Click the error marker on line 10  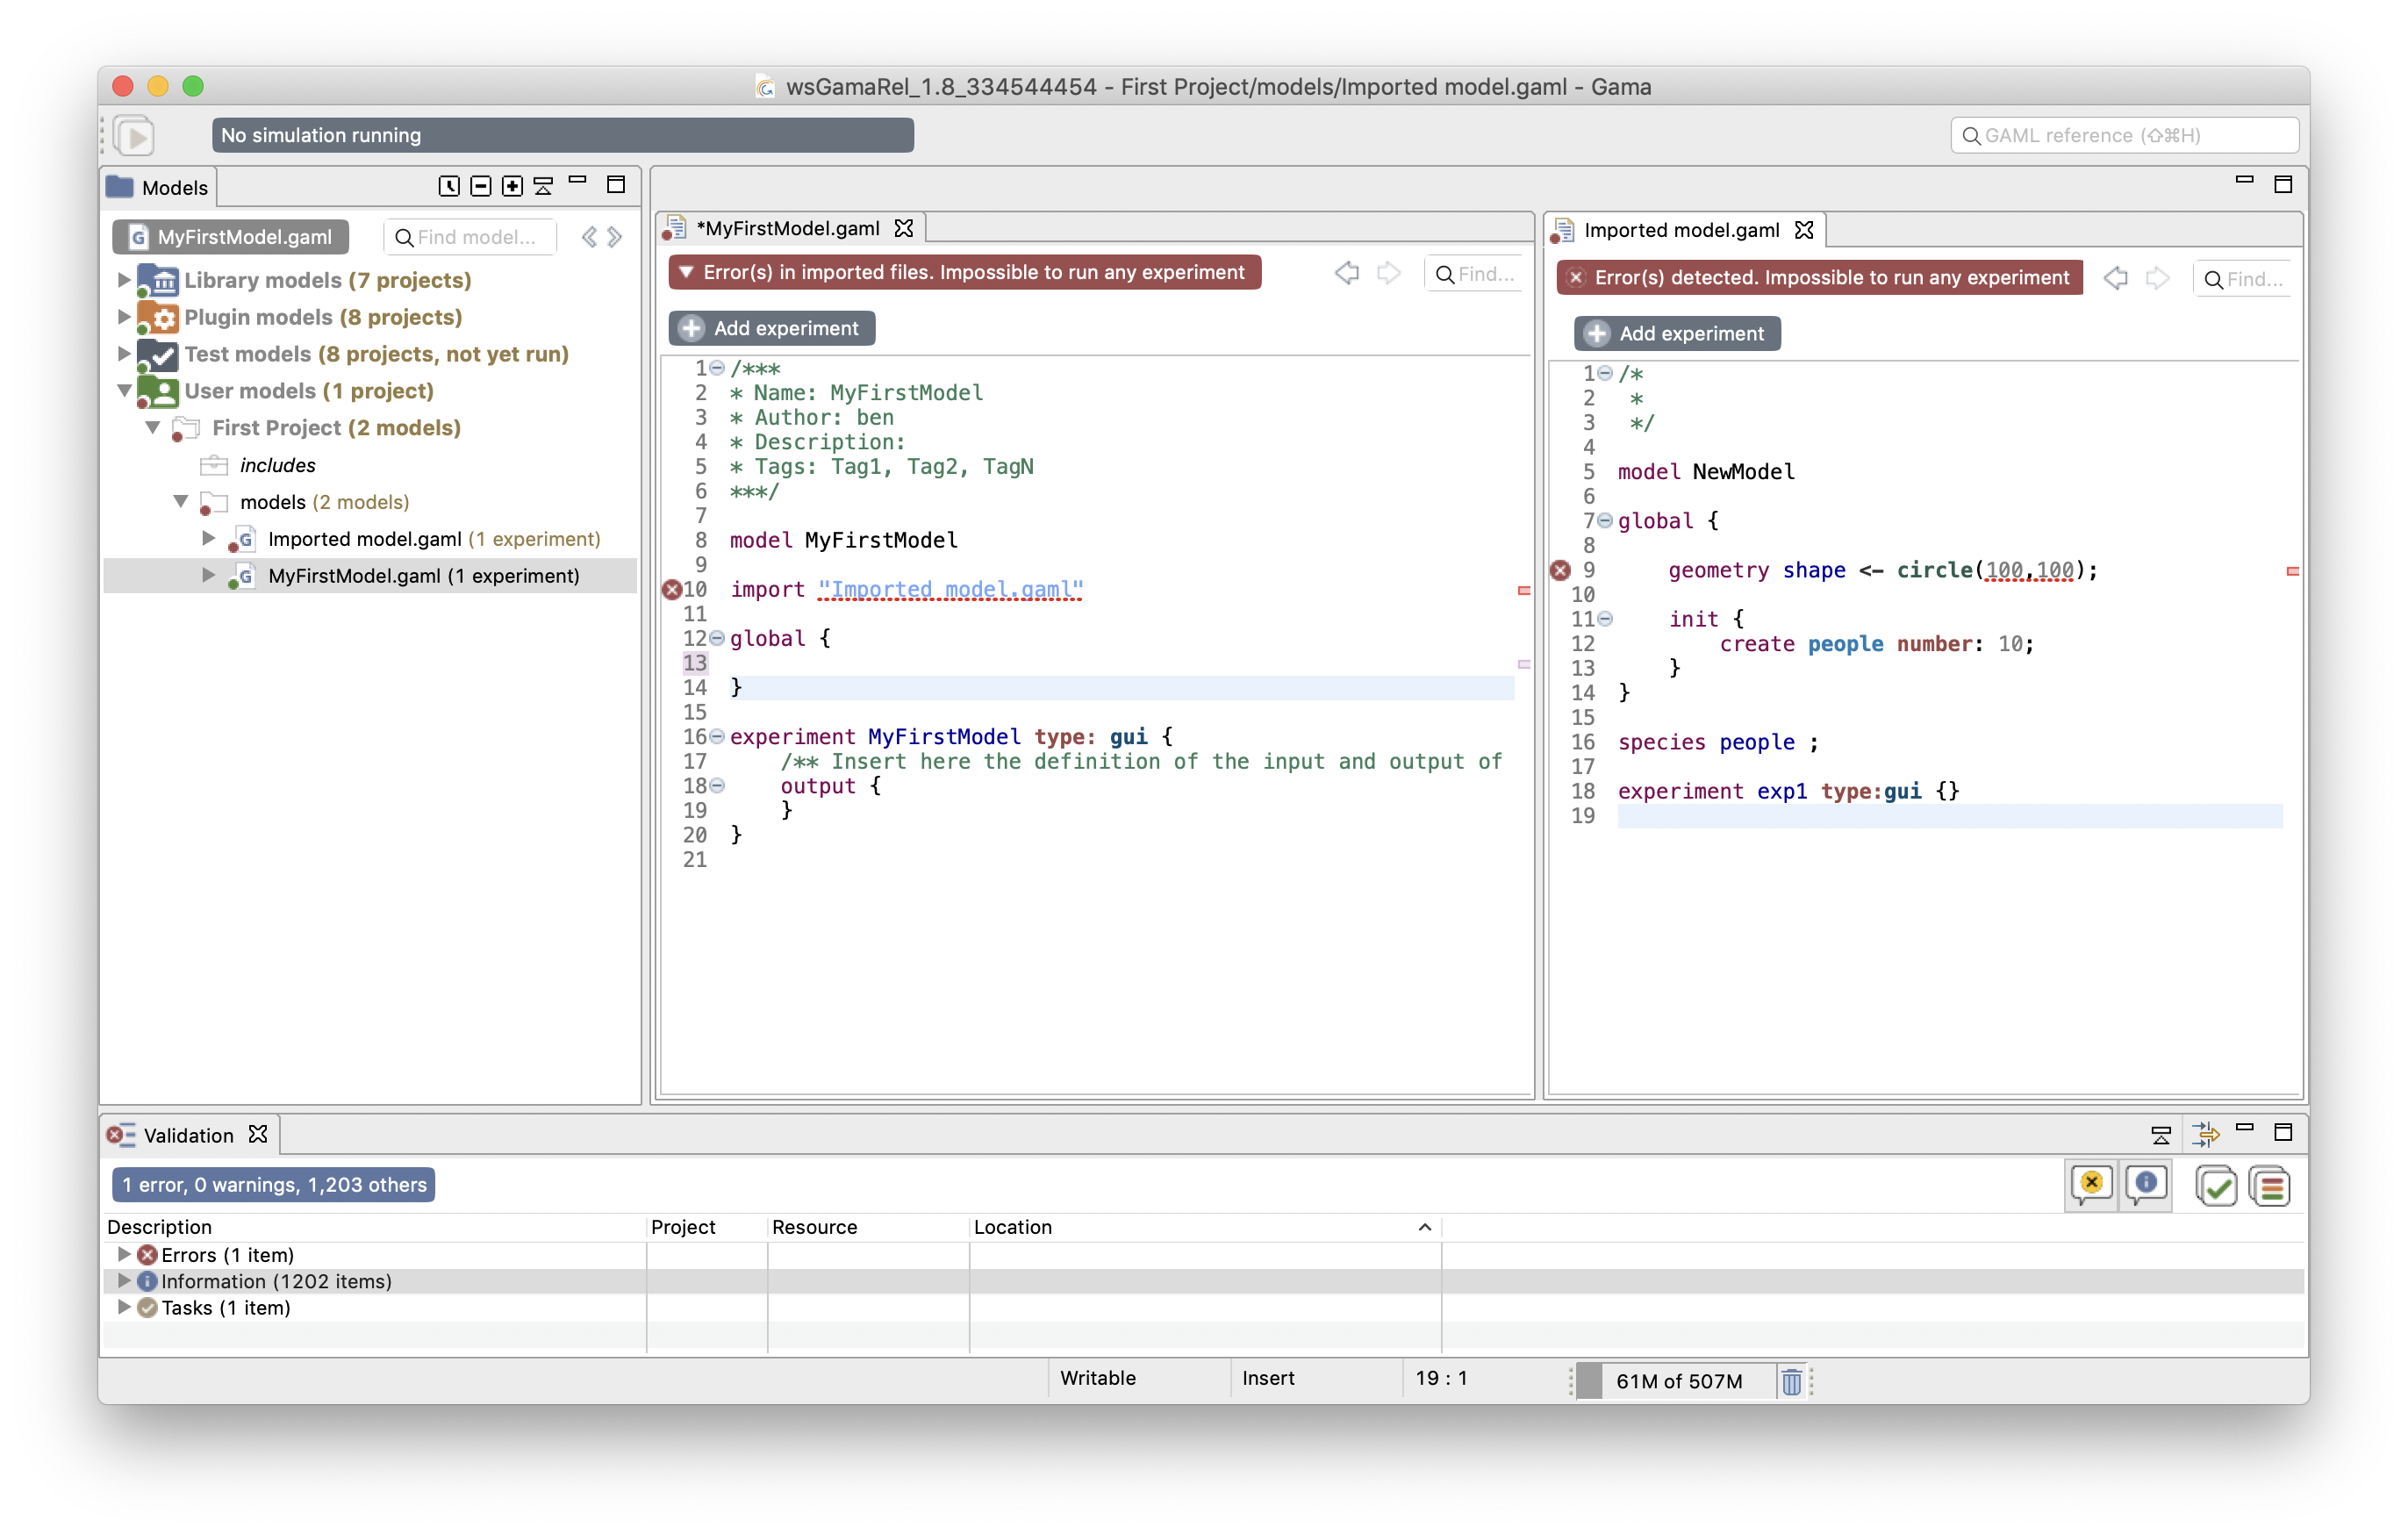coord(672,590)
